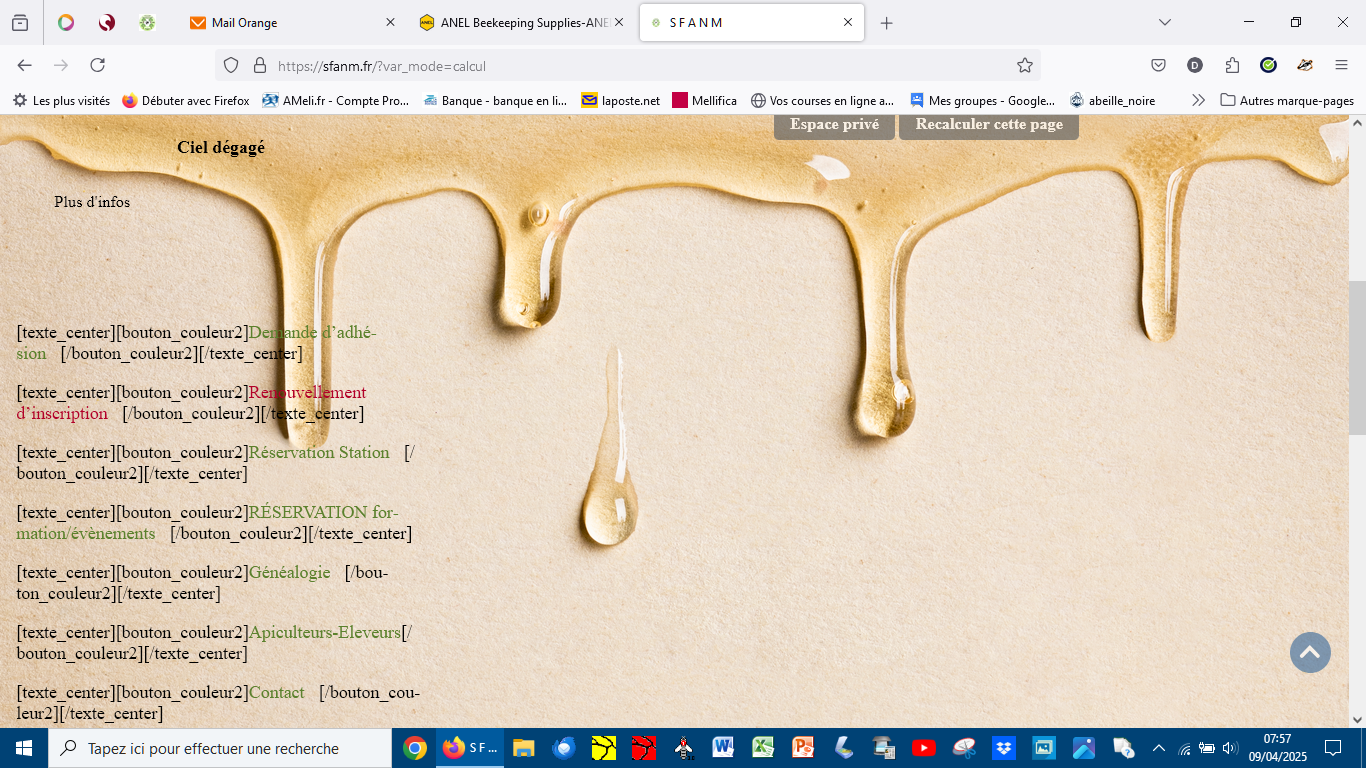The image size is (1366, 768).
Task: Launch PowerPoint from taskbar
Action: (803, 748)
